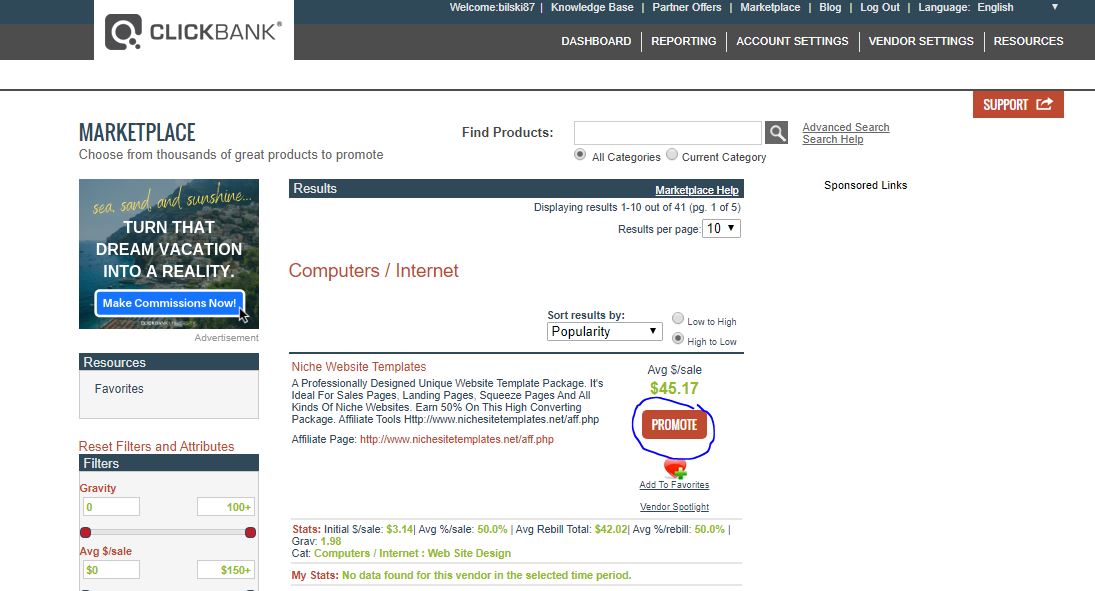Go to Knowledge Base link
The width and height of the screenshot is (1095, 591).
(592, 7)
